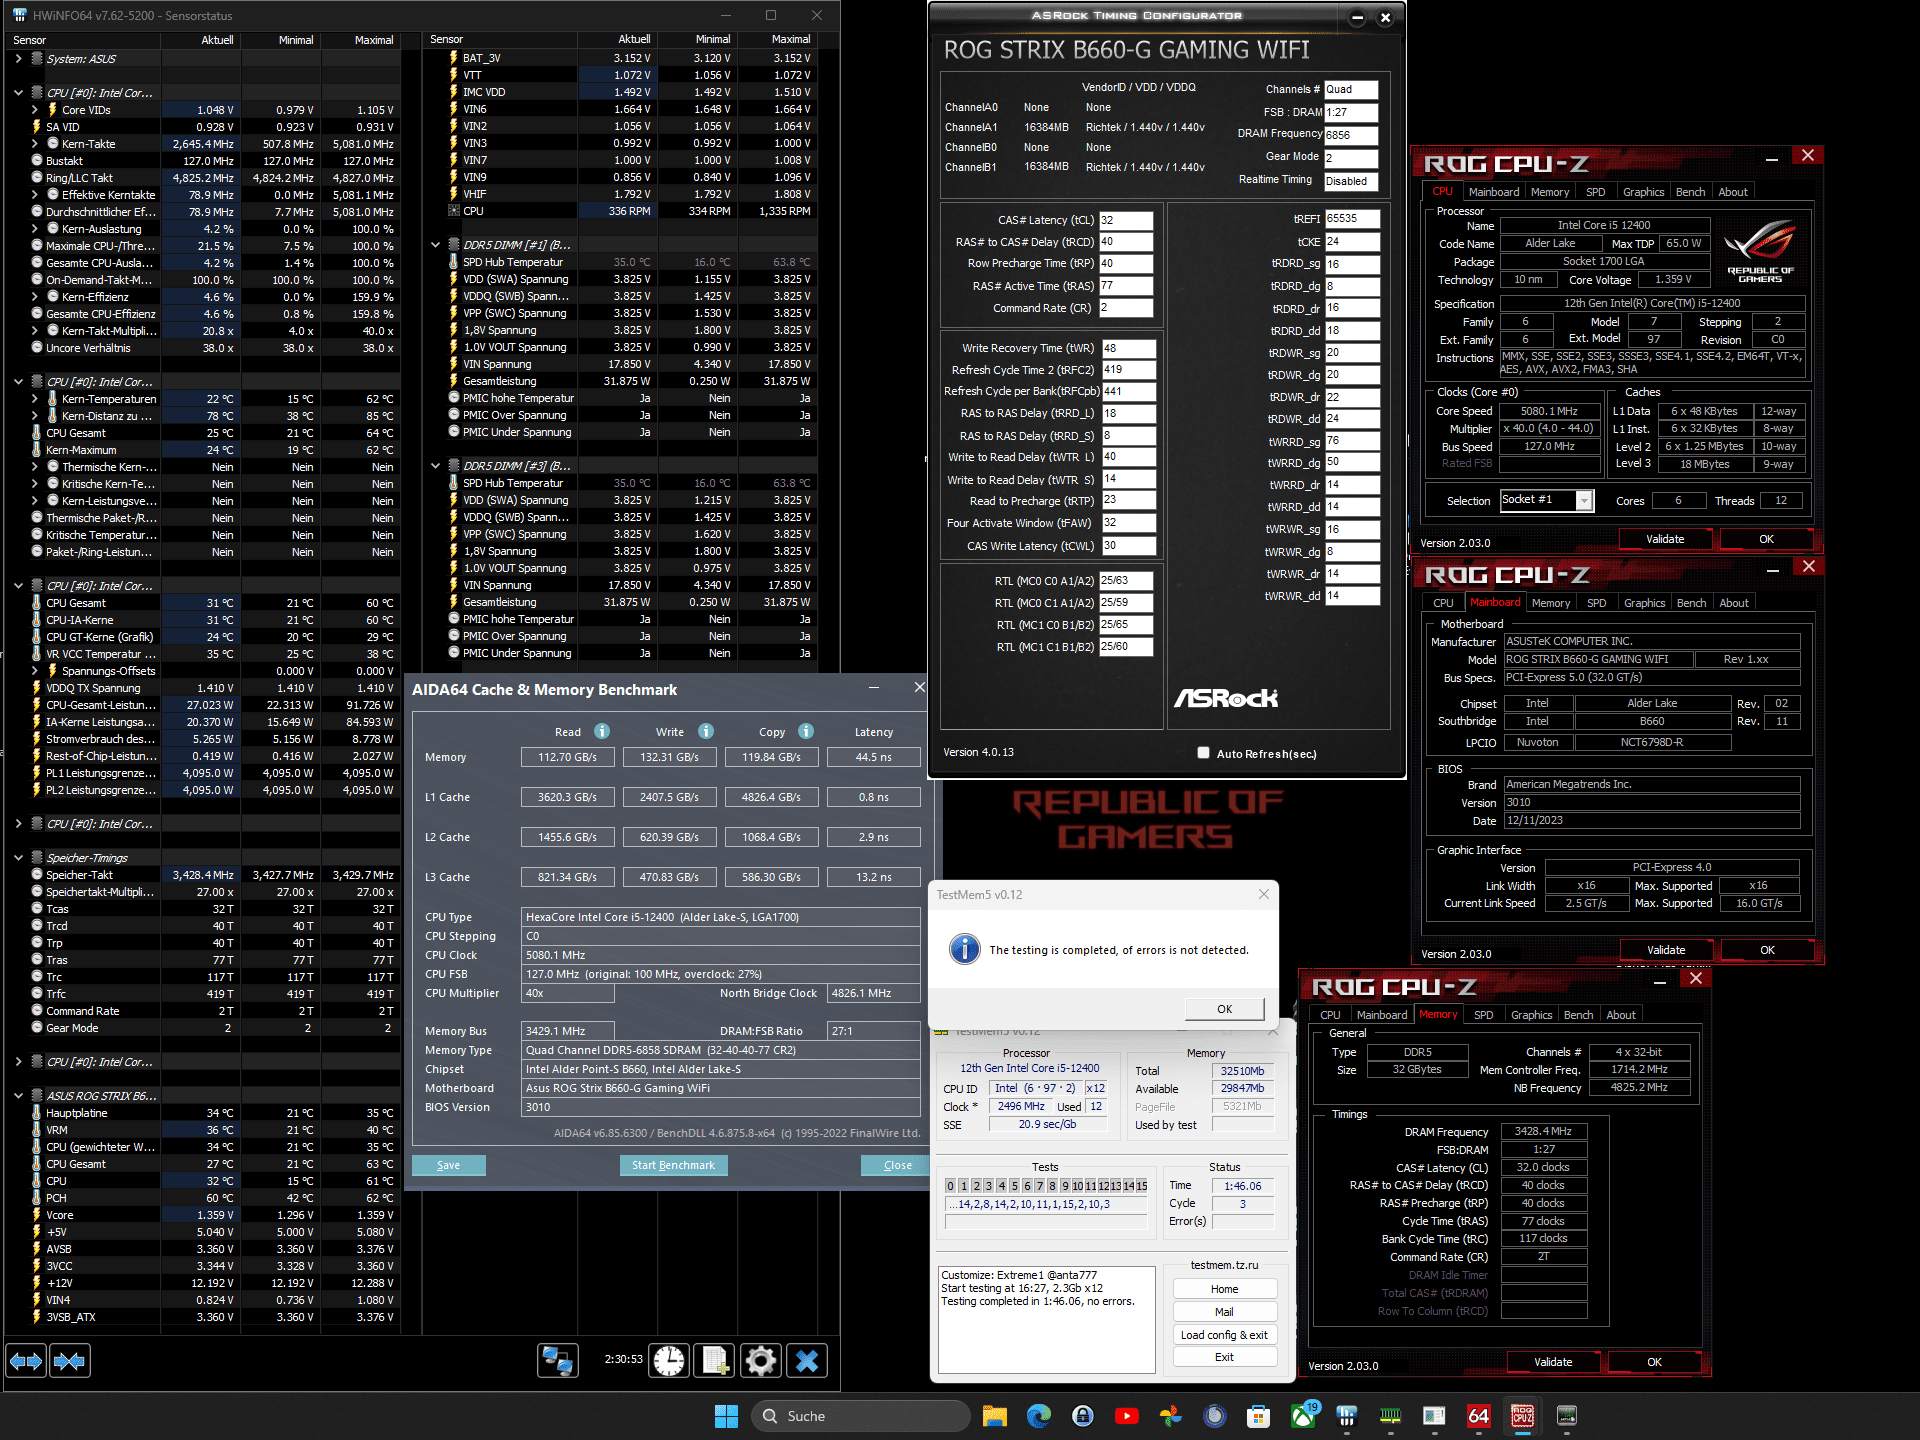Switch to ROG CPU-Z taskbar icon
This screenshot has width=1920, height=1440.
point(1522,1416)
